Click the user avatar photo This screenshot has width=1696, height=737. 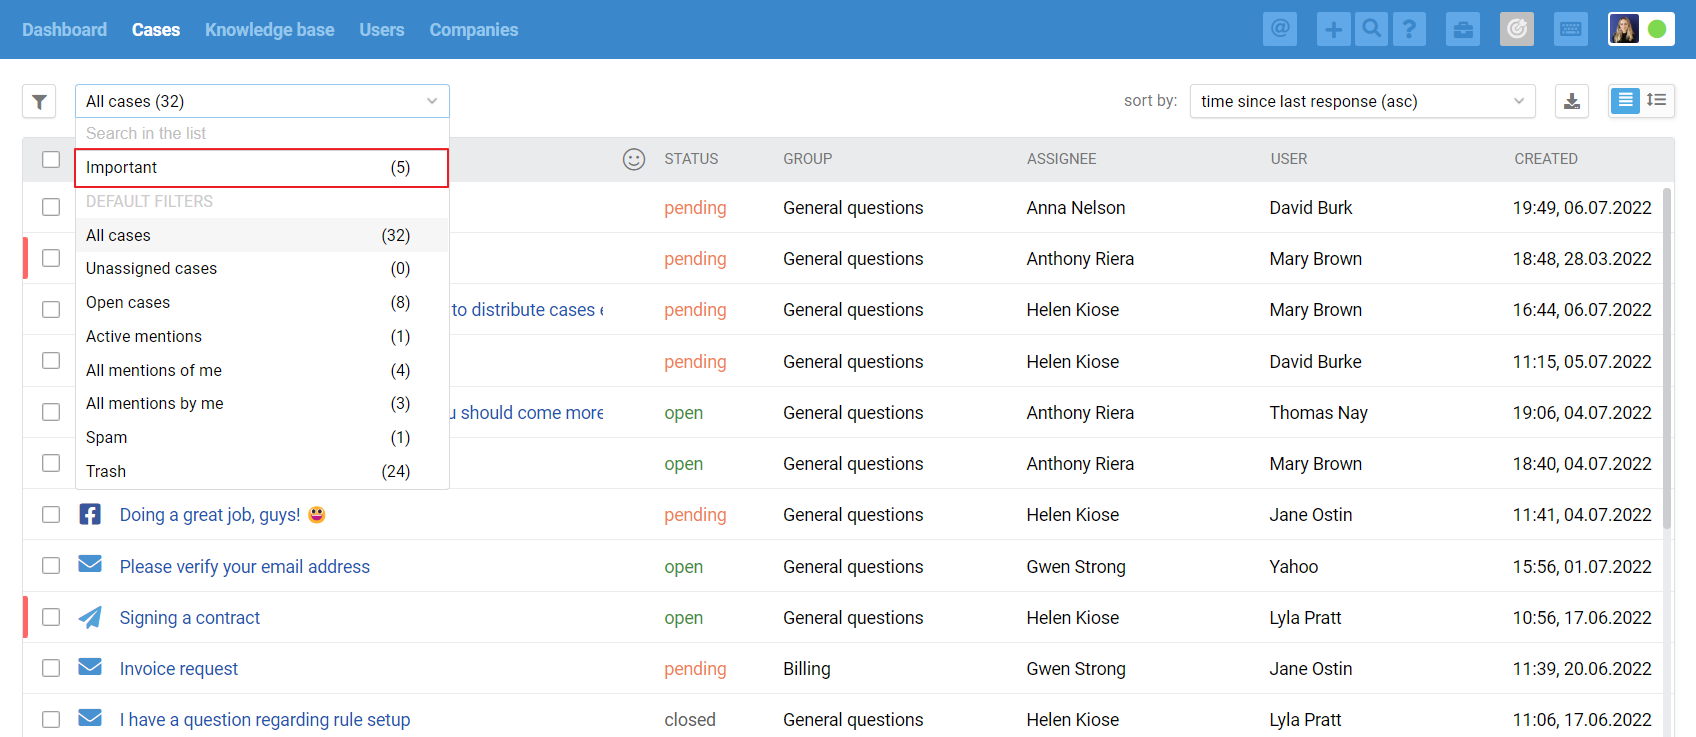coord(1625,29)
